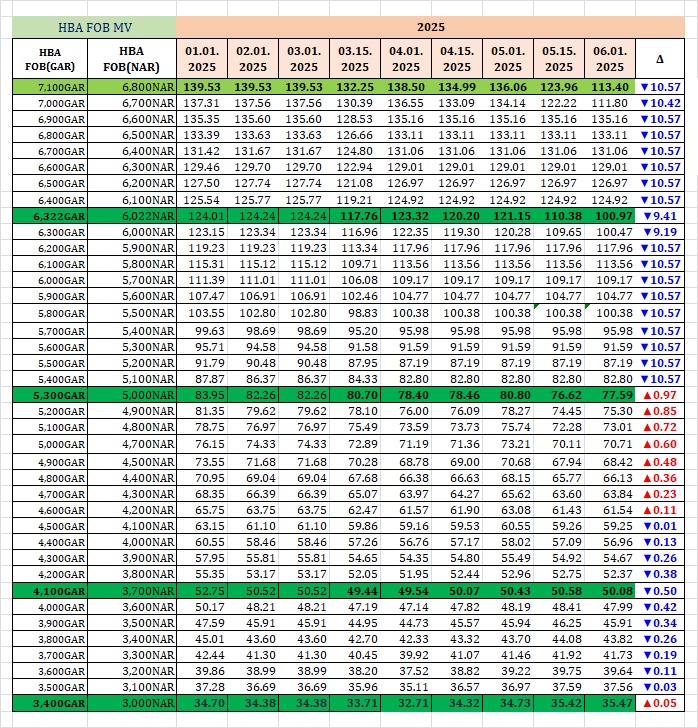Image resolution: width=698 pixels, height=728 pixels.
Task: Select the 'Δ' delta column header
Action: (x=660, y=59)
